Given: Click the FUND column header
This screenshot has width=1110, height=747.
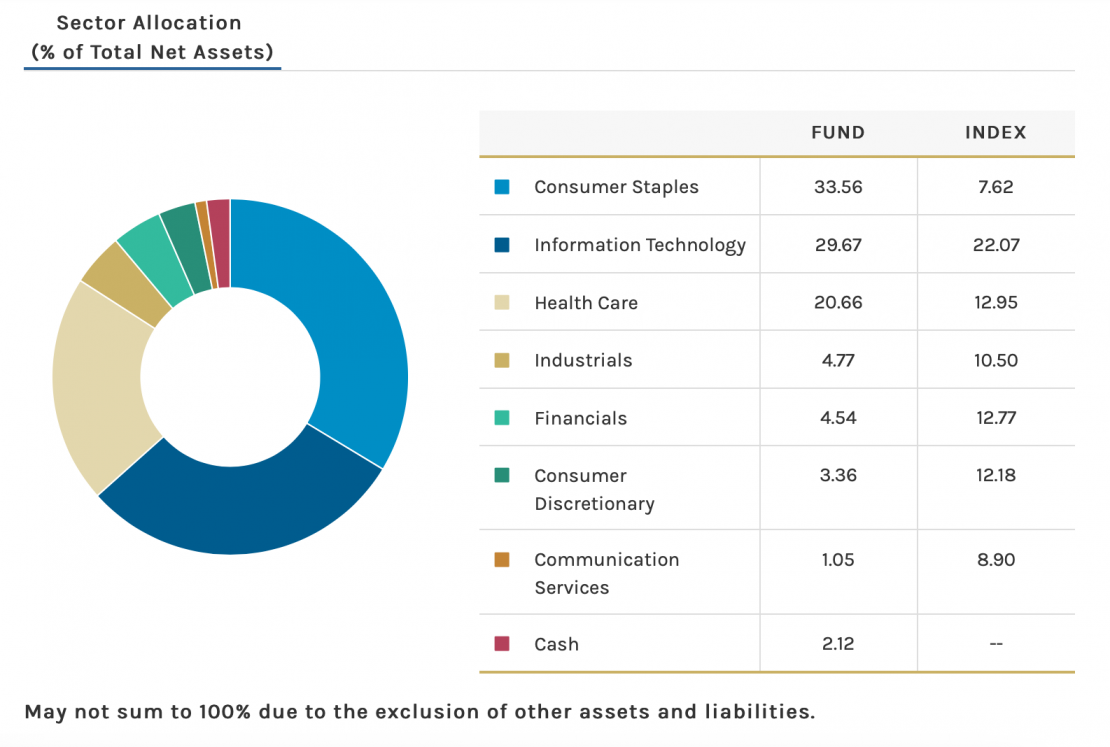Looking at the screenshot, I should pos(837,132).
